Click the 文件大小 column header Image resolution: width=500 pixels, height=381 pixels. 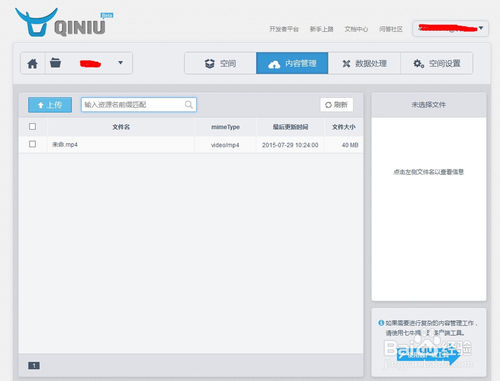(x=343, y=127)
